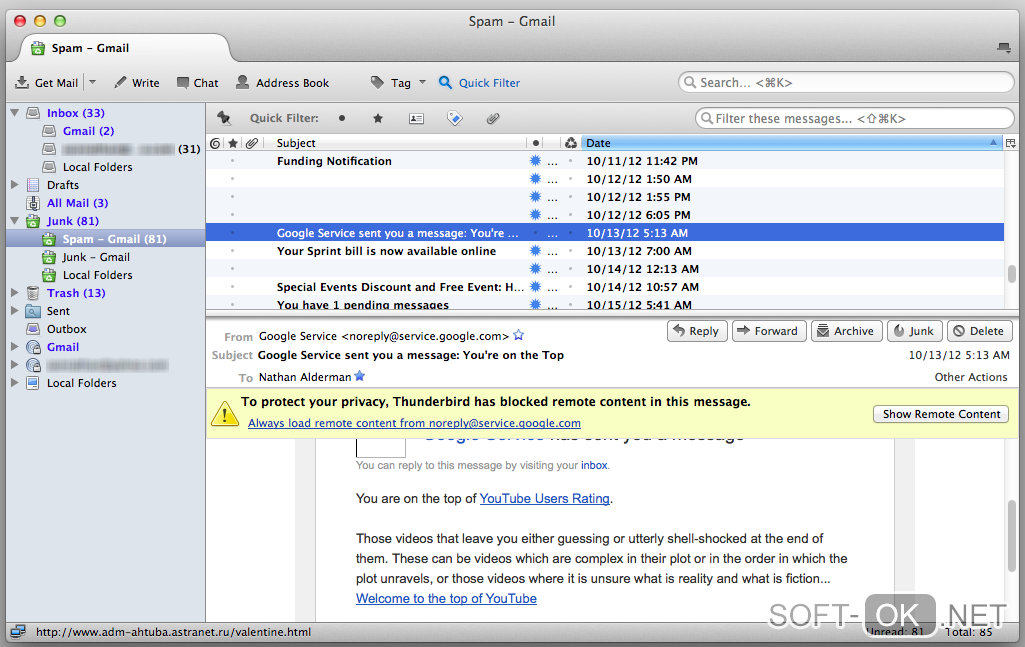Image resolution: width=1025 pixels, height=647 pixels.
Task: Click into the global Search field
Action: click(x=846, y=82)
